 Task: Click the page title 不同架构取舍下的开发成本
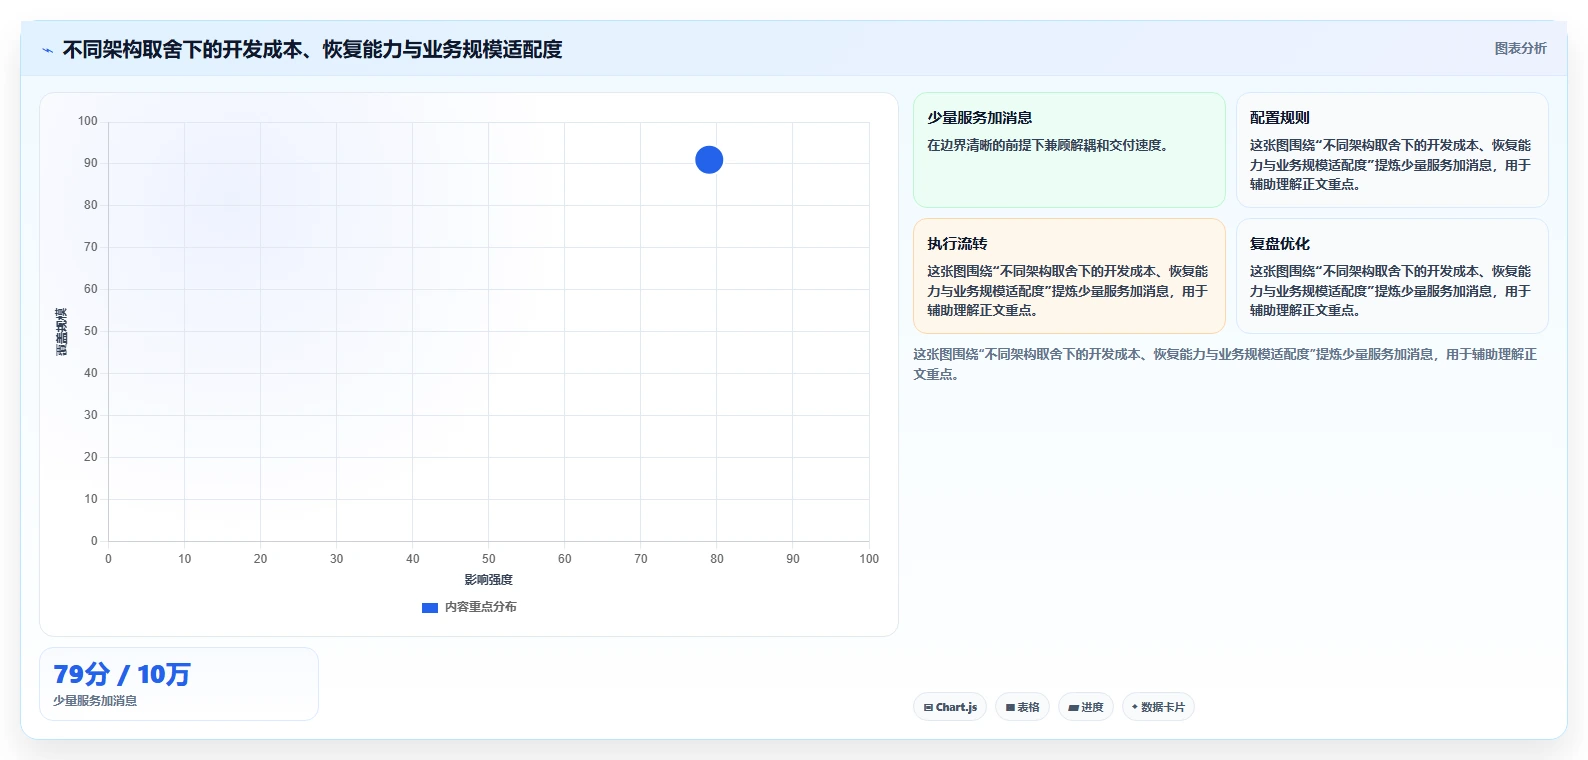tap(312, 49)
